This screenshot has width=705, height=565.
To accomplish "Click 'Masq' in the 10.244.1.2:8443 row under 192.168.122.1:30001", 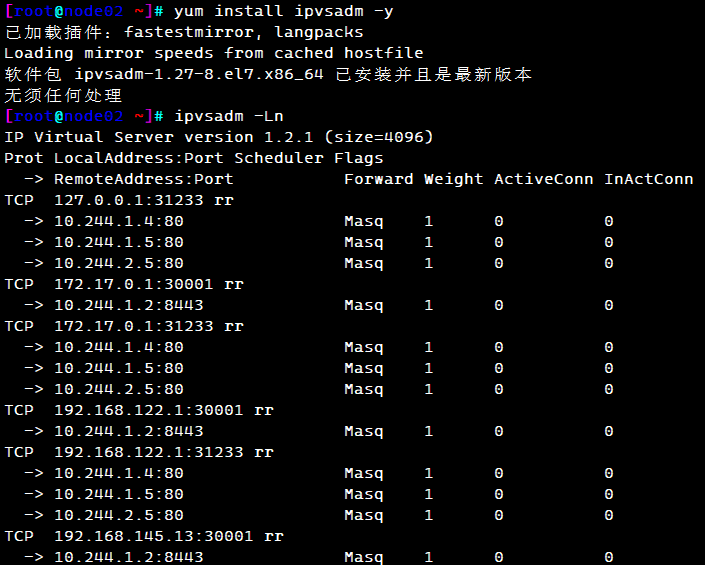I will click(364, 432).
